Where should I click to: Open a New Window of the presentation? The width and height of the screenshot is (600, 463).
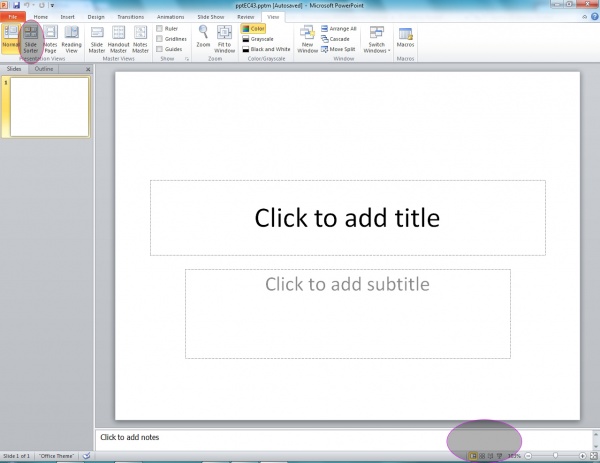click(307, 39)
